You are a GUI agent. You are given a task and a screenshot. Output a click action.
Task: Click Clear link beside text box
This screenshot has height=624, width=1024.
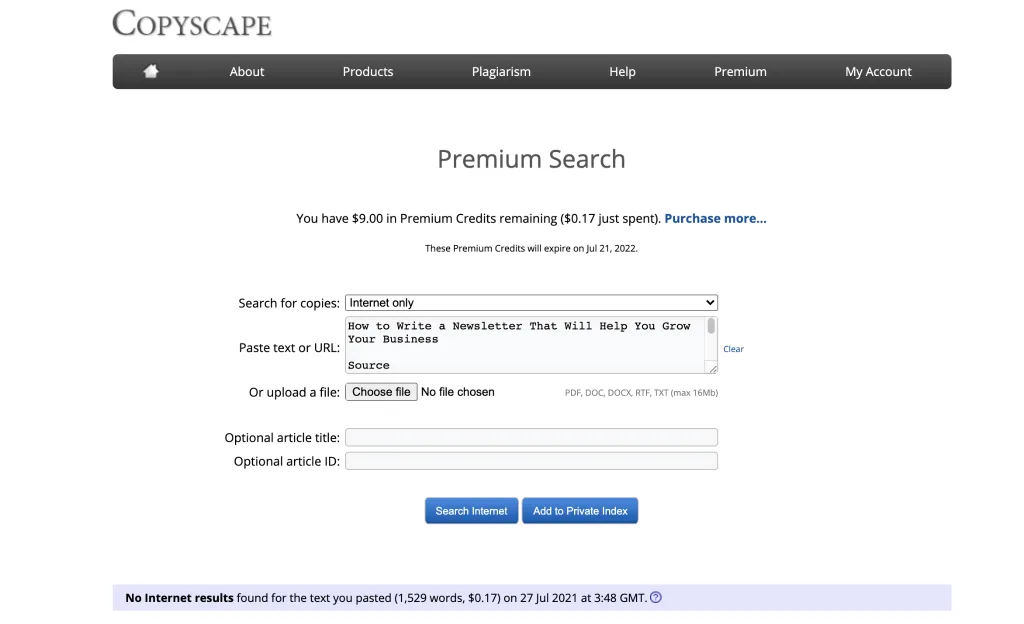733,349
